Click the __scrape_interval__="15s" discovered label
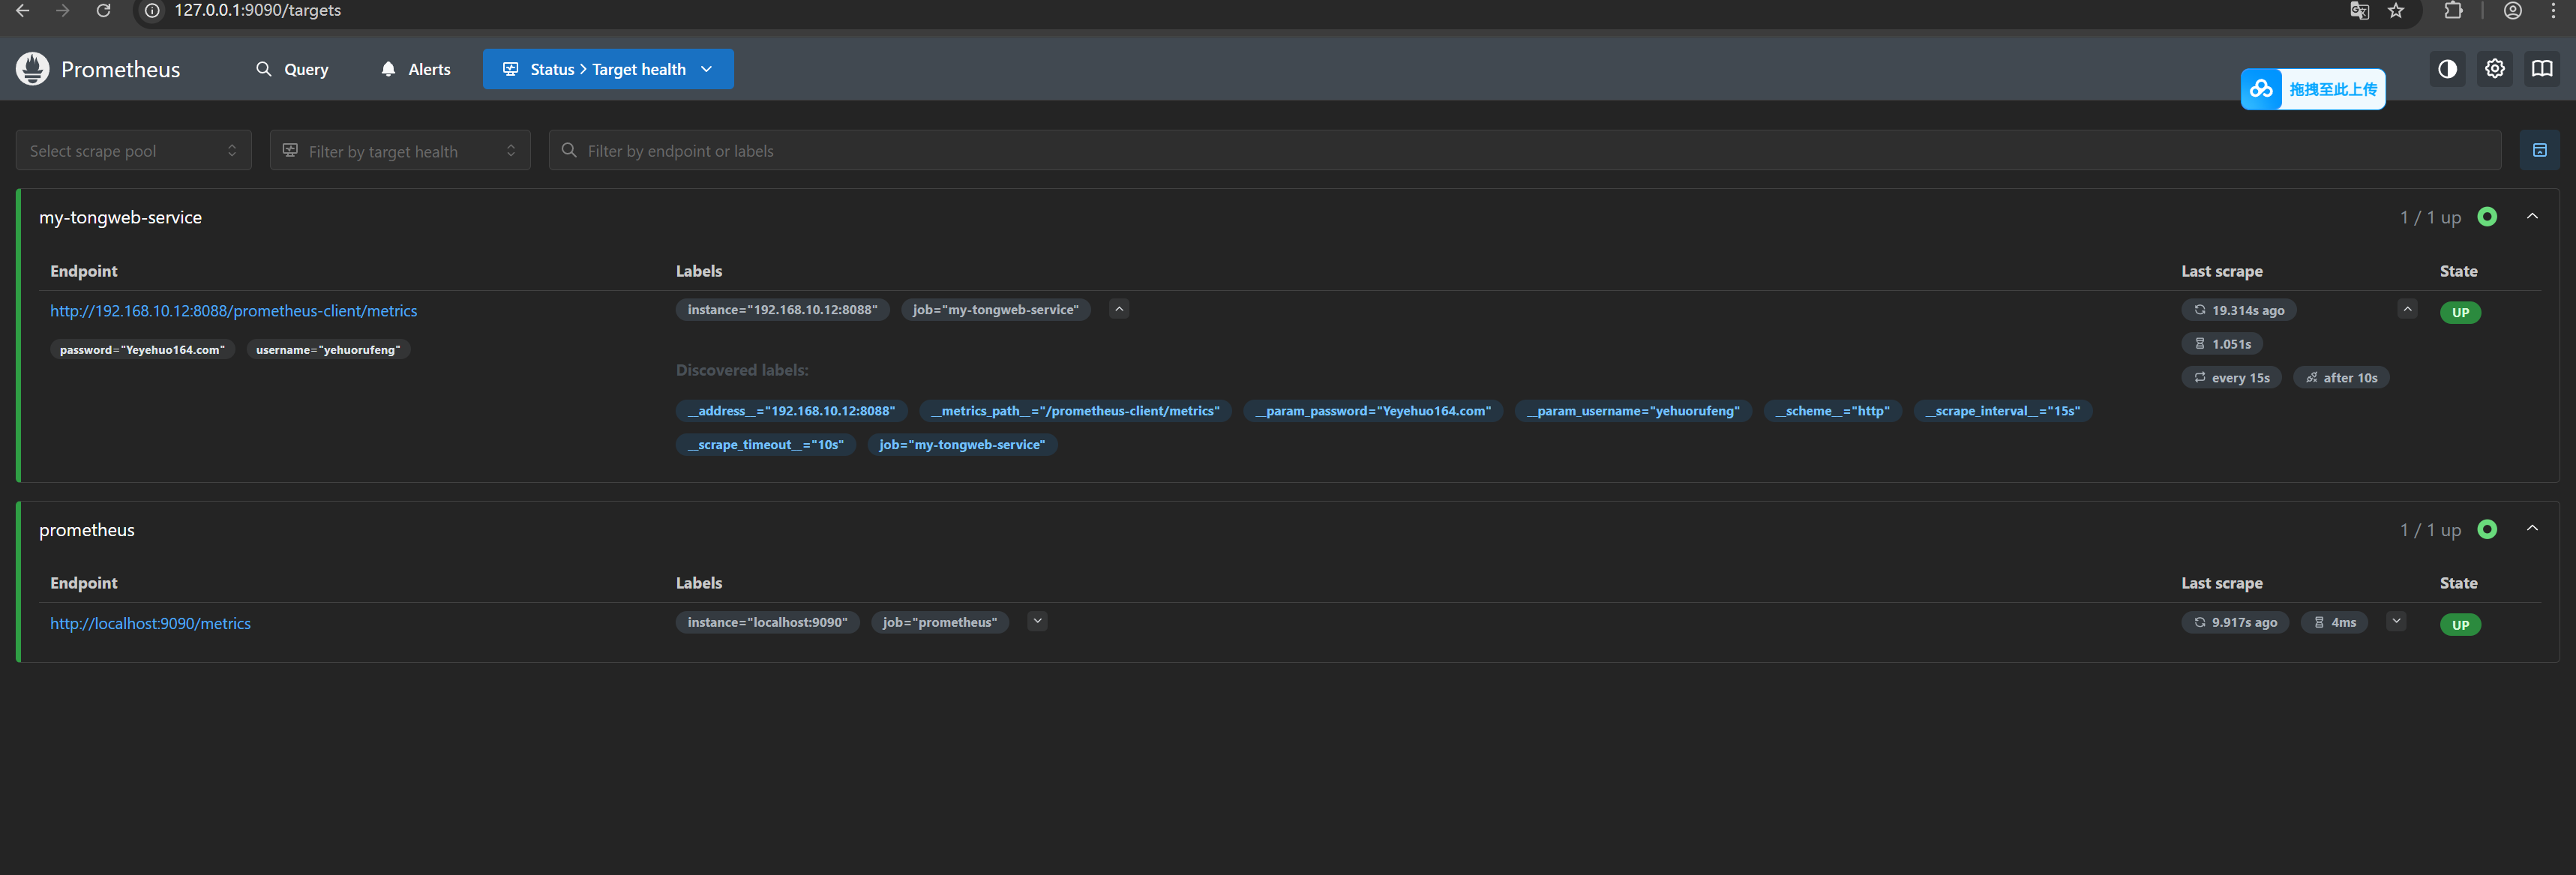This screenshot has width=2576, height=875. point(2003,411)
